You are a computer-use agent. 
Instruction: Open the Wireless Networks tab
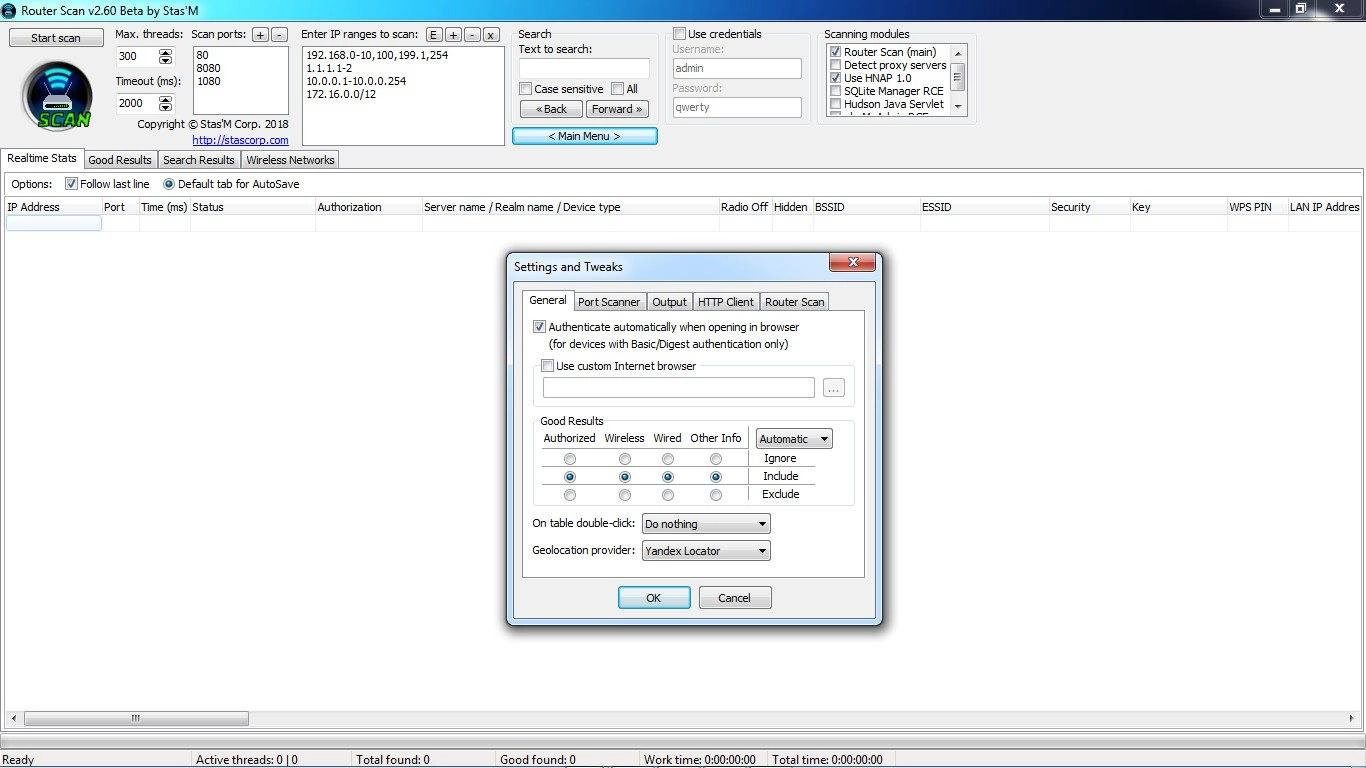tap(290, 160)
